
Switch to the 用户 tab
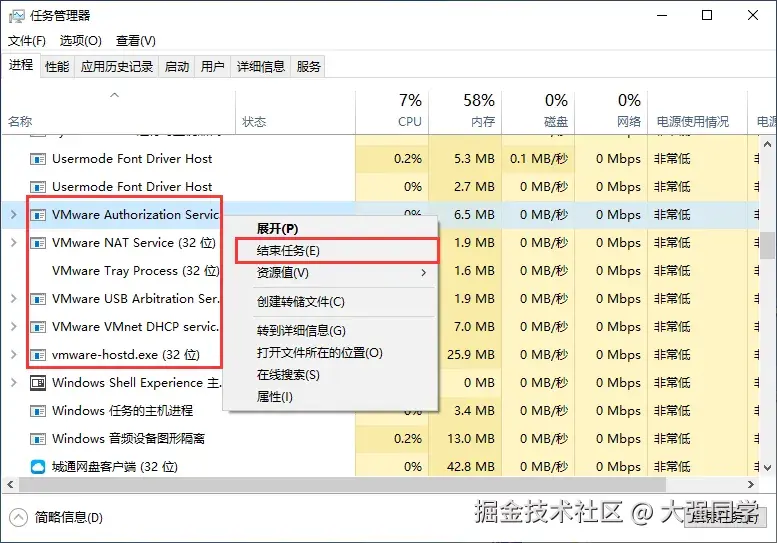pyautogui.click(x=213, y=66)
